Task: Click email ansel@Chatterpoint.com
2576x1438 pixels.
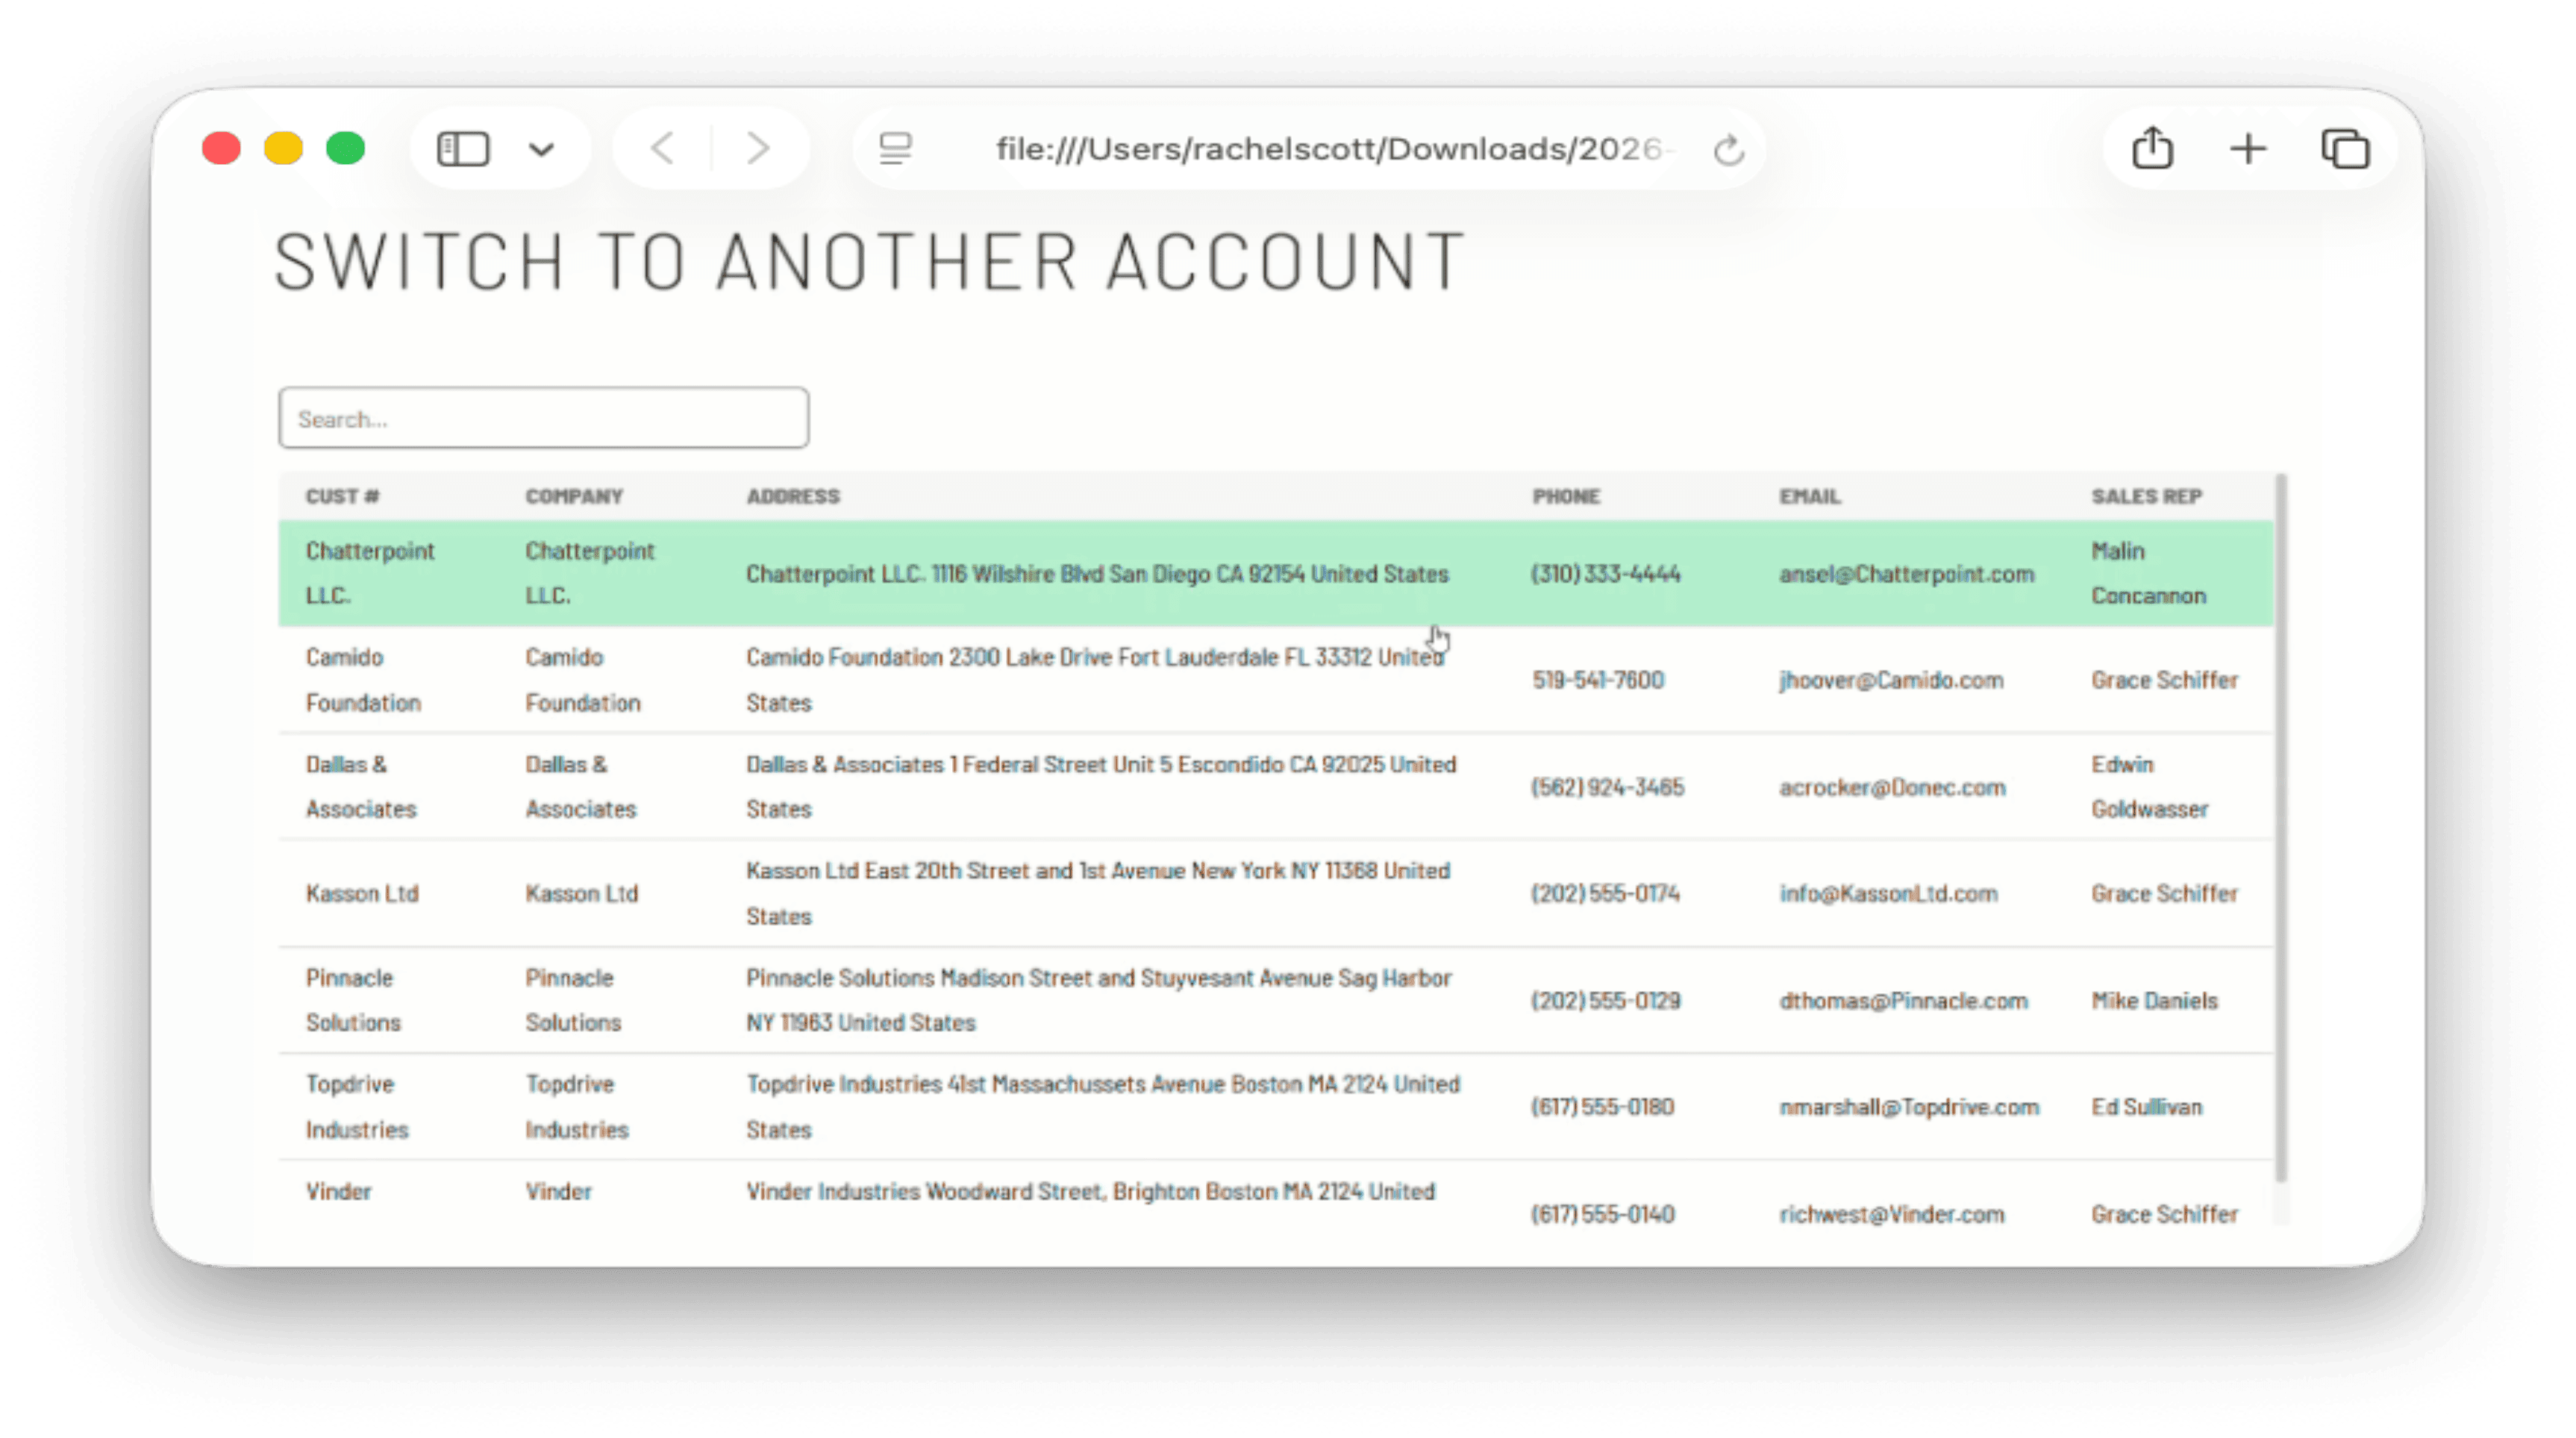Action: (1906, 574)
